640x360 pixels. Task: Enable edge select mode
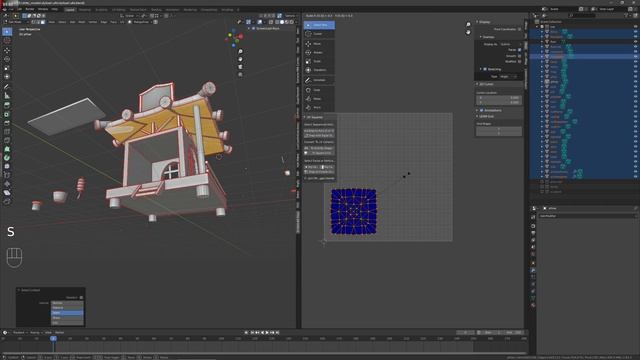[38, 22]
